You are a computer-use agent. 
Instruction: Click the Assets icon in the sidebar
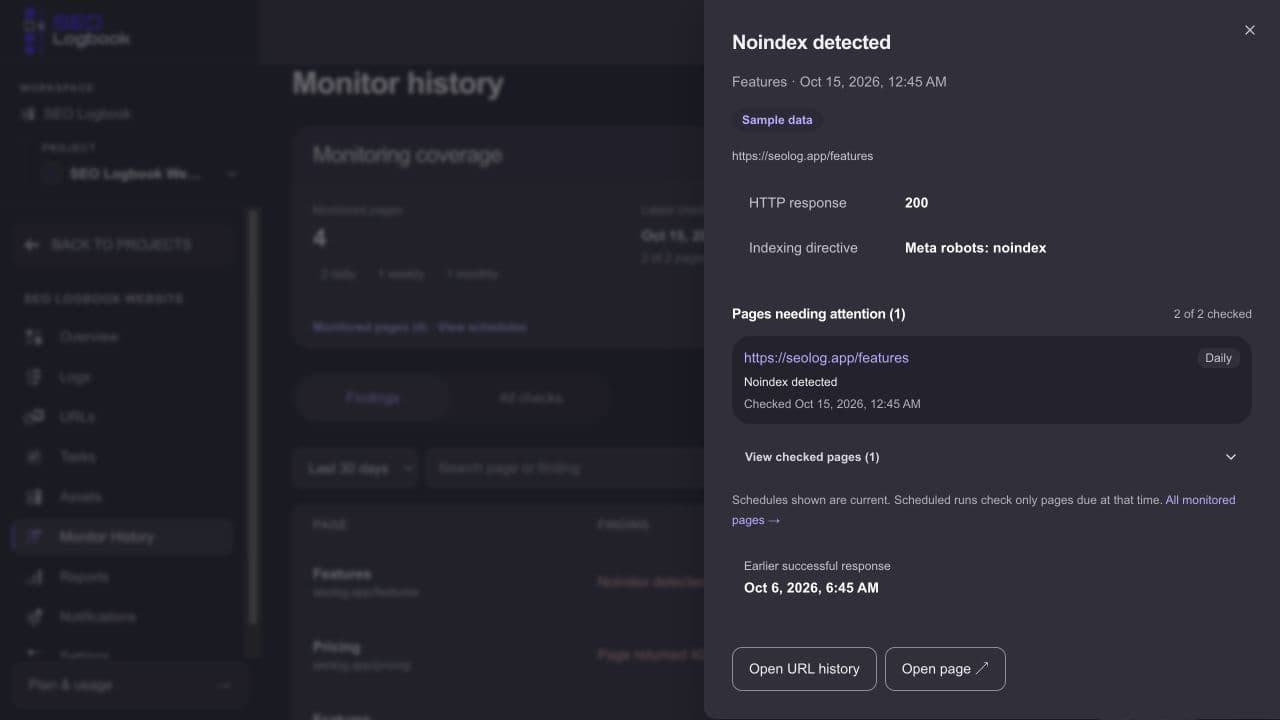(34, 497)
